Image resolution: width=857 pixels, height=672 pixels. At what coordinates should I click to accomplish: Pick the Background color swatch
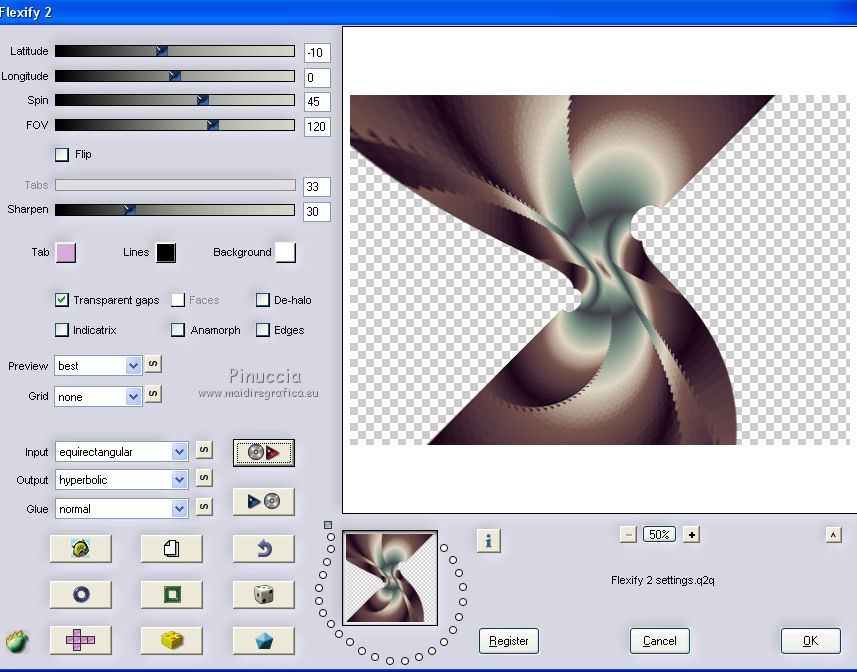tap(286, 253)
